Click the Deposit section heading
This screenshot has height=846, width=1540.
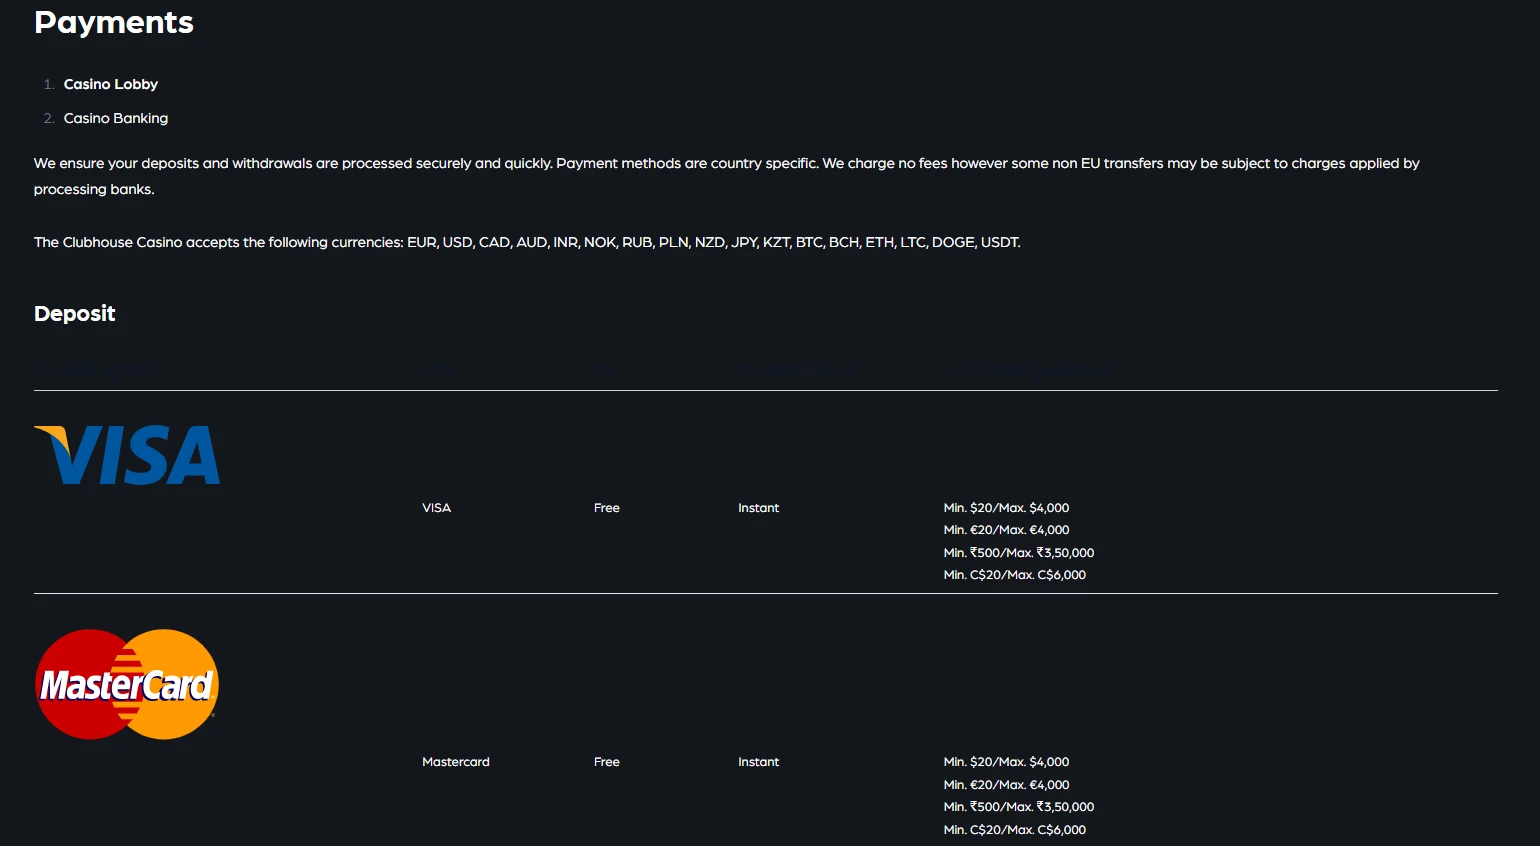coord(75,313)
